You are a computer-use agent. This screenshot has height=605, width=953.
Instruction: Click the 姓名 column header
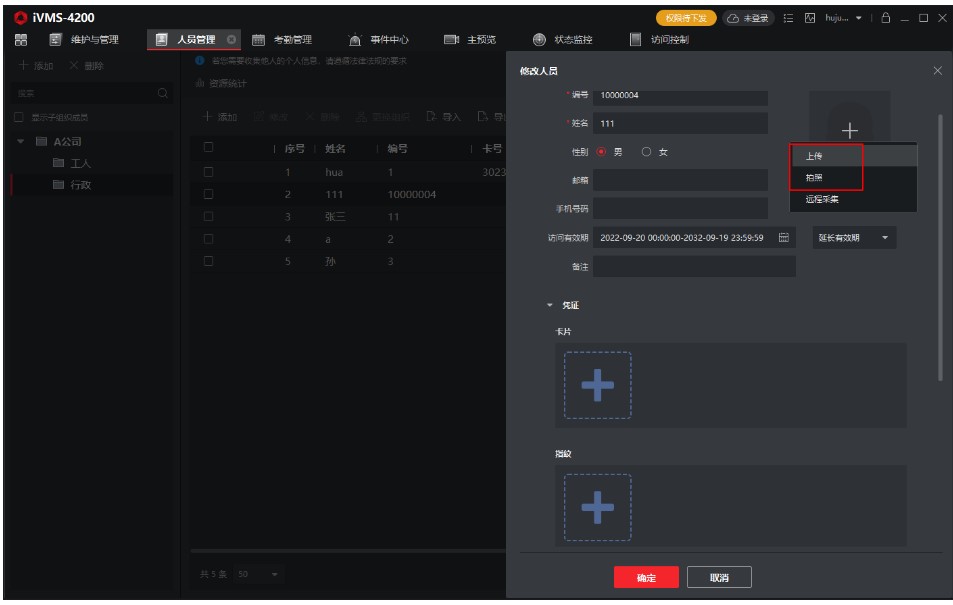335,148
